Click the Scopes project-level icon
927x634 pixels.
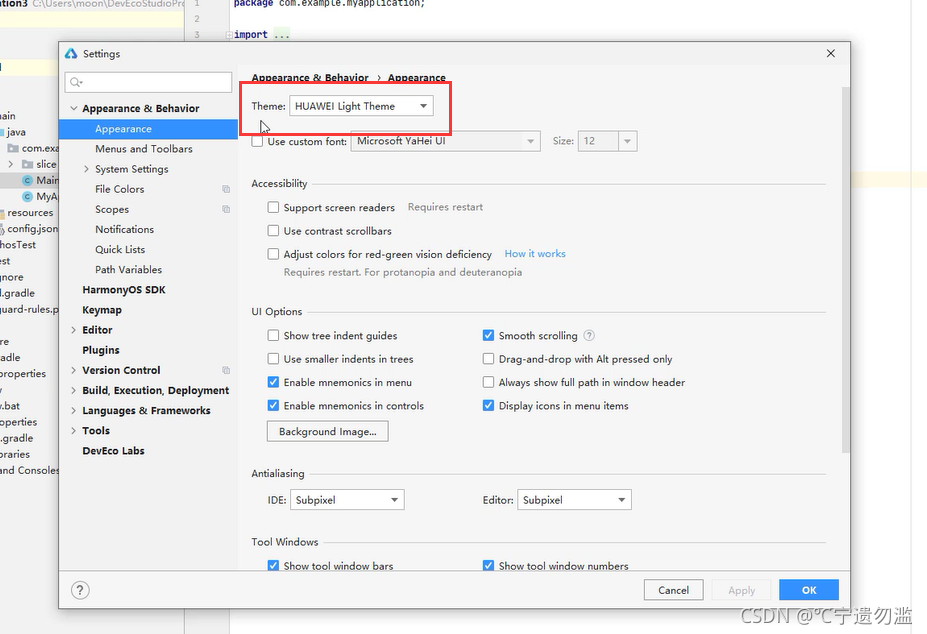click(226, 209)
